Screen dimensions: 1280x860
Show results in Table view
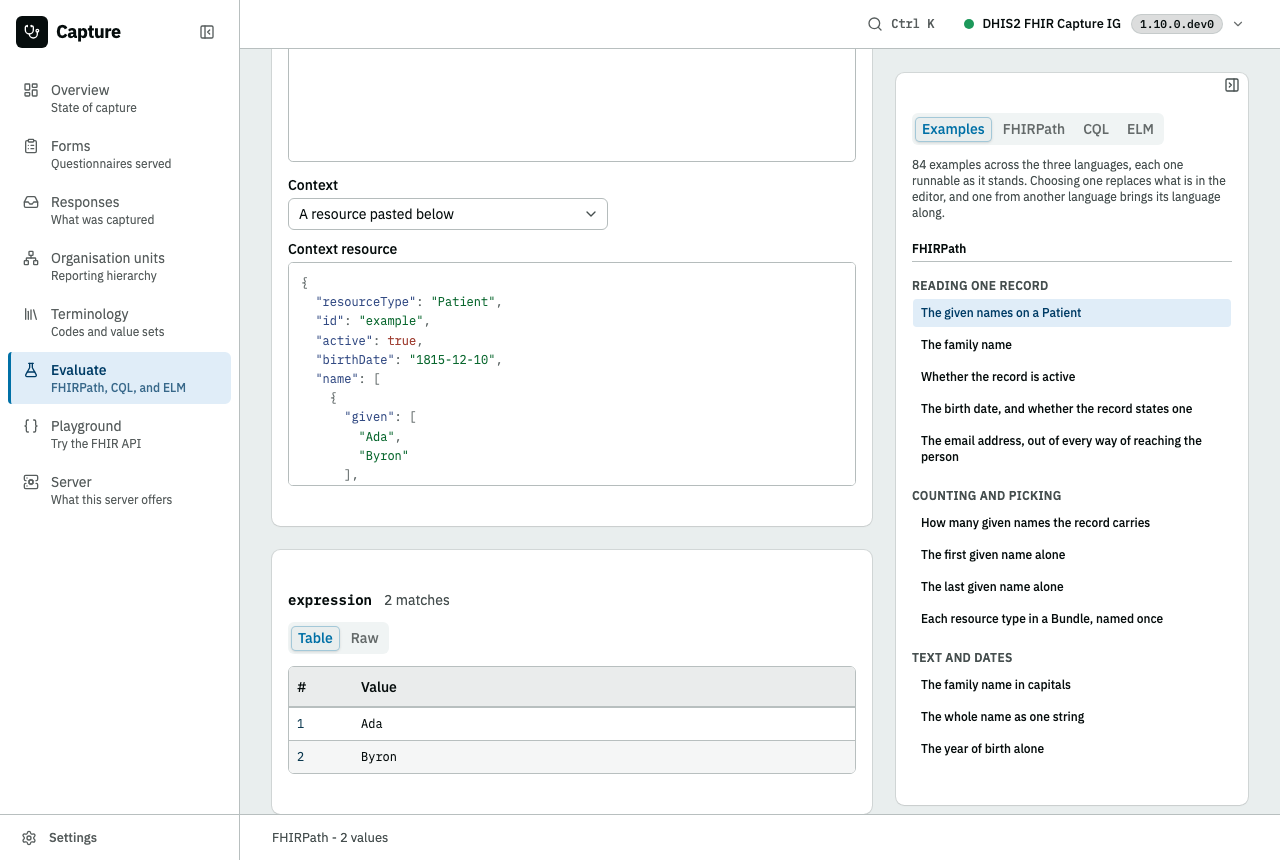pyautogui.click(x=315, y=638)
